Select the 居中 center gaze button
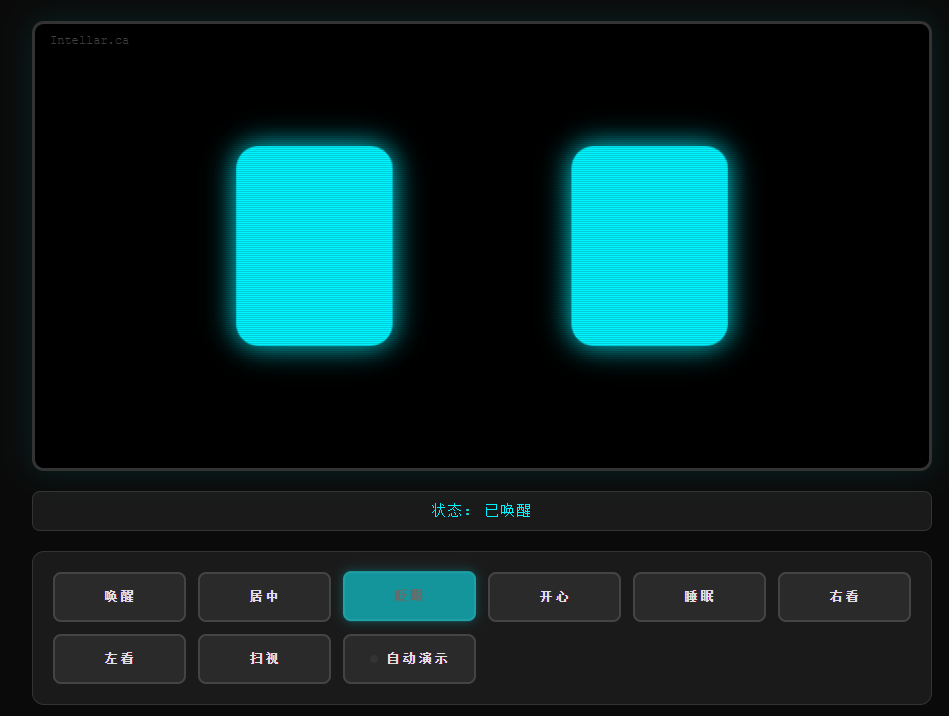The width and height of the screenshot is (949, 716). (x=264, y=597)
